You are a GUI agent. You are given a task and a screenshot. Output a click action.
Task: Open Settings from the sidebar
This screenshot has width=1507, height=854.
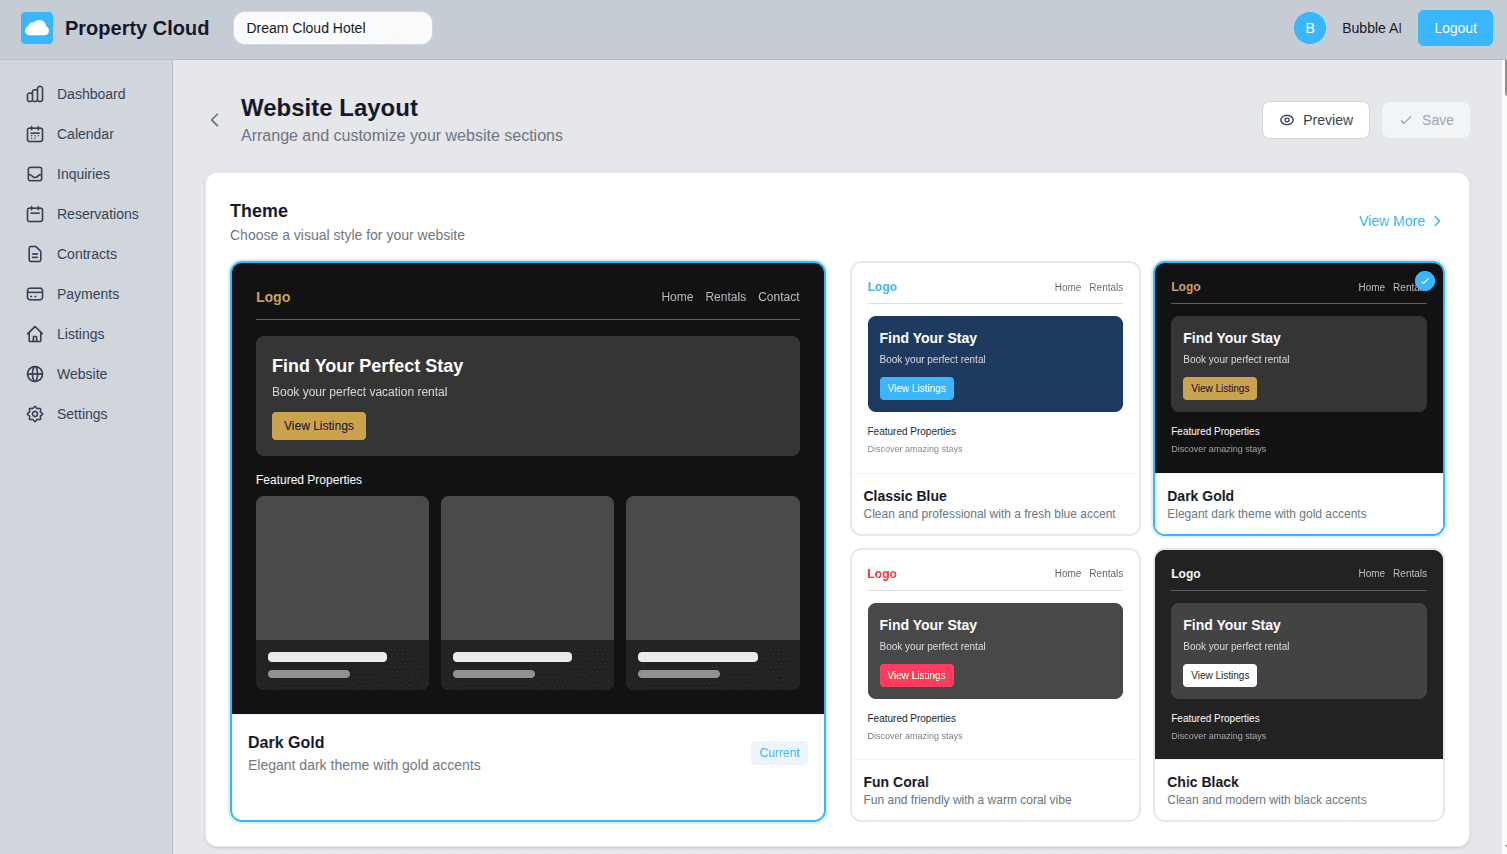(x=86, y=414)
